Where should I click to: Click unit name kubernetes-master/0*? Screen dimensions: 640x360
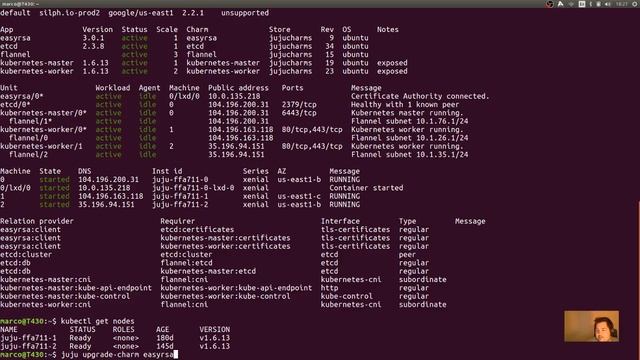click(x=43, y=113)
